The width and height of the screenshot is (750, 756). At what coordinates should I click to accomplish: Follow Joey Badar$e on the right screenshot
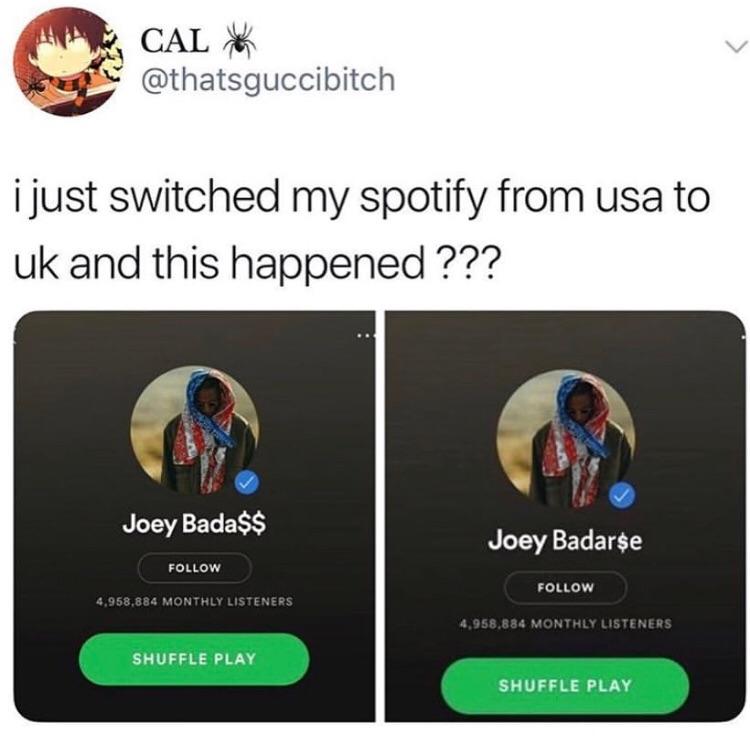click(566, 587)
